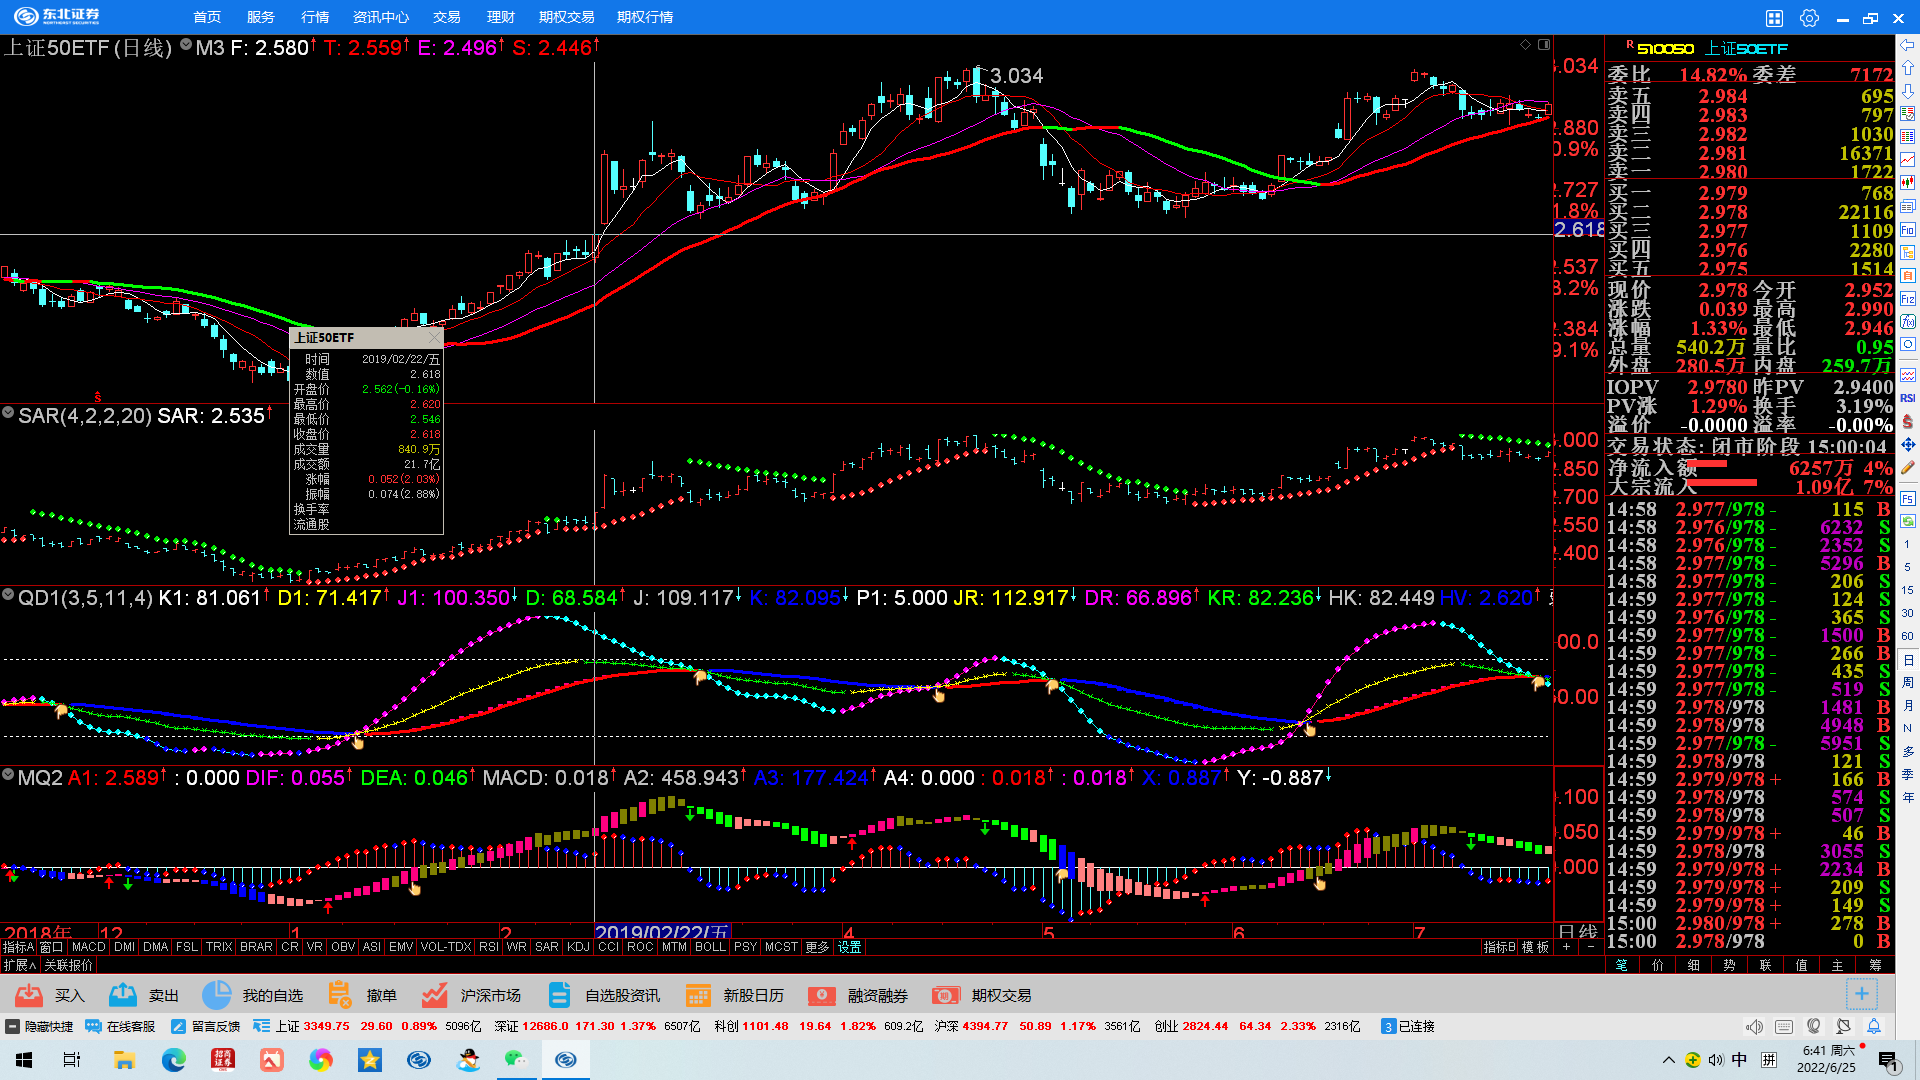Toggle 隐藏快捷 to hide shortcut bar

click(39, 1026)
